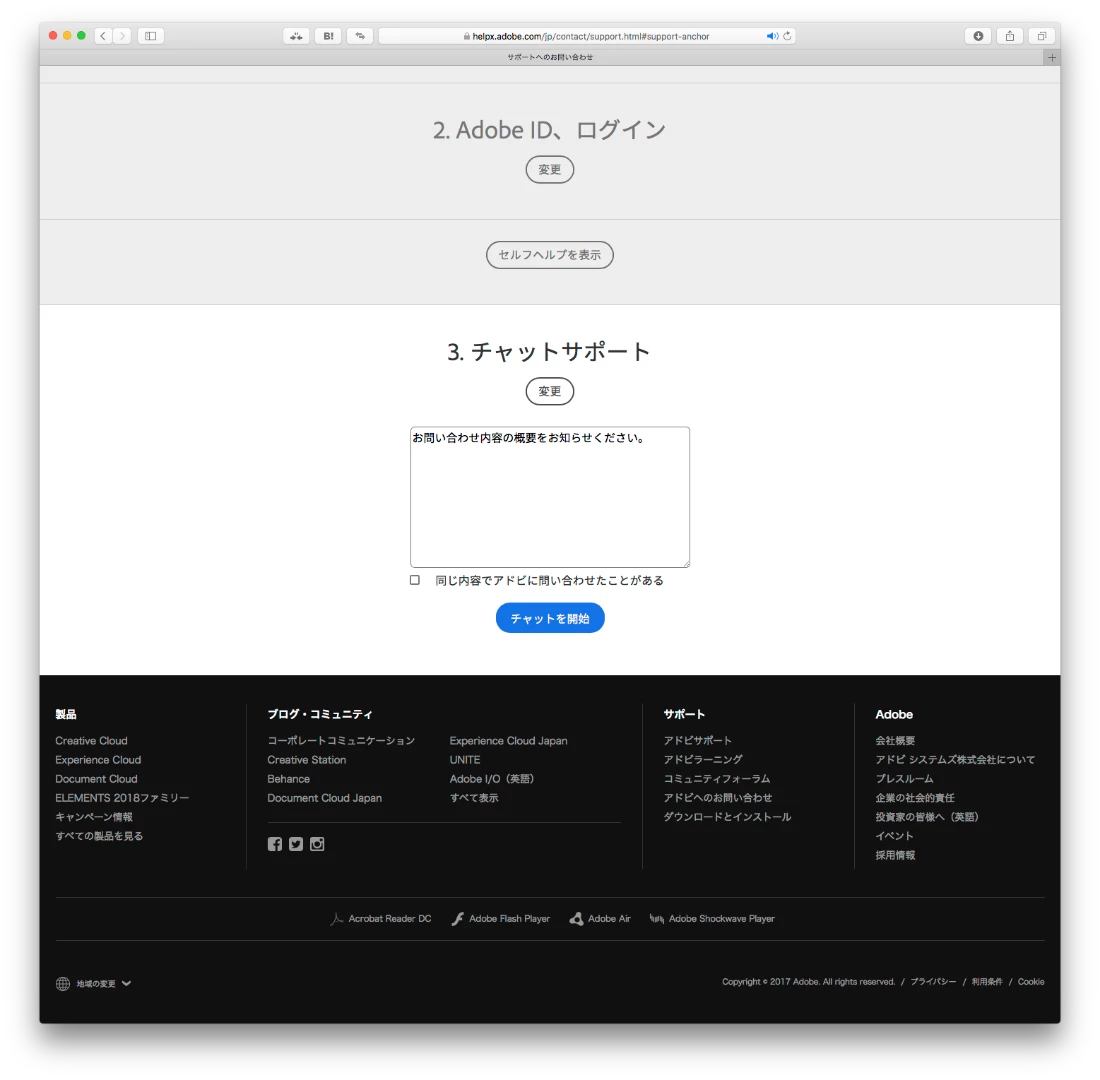Check 同じ内容でアドビに問い合わせたことがある checkbox

click(x=415, y=580)
